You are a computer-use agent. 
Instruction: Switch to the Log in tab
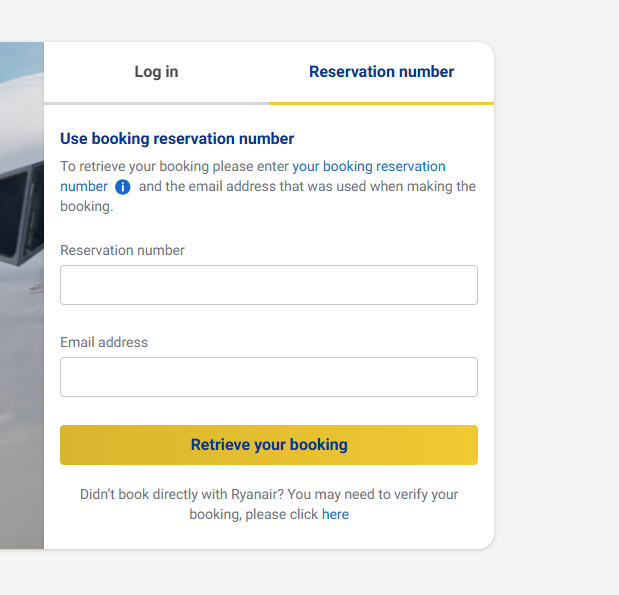click(156, 72)
